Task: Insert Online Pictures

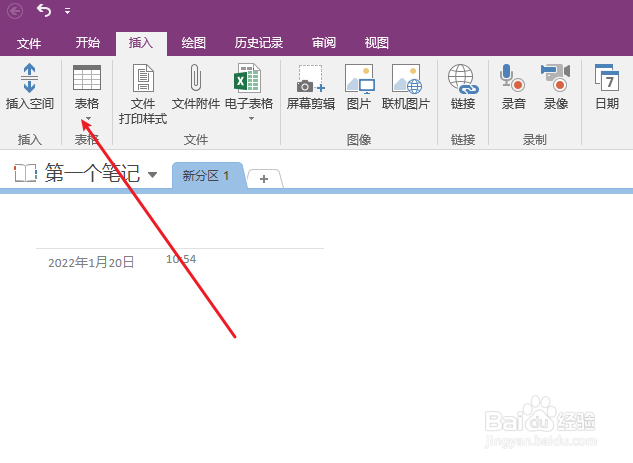Action: click(406, 87)
